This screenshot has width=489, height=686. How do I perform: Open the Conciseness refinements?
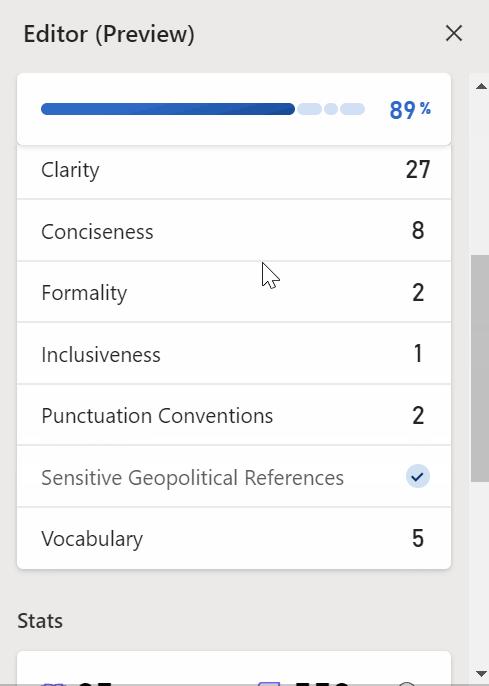[234, 231]
